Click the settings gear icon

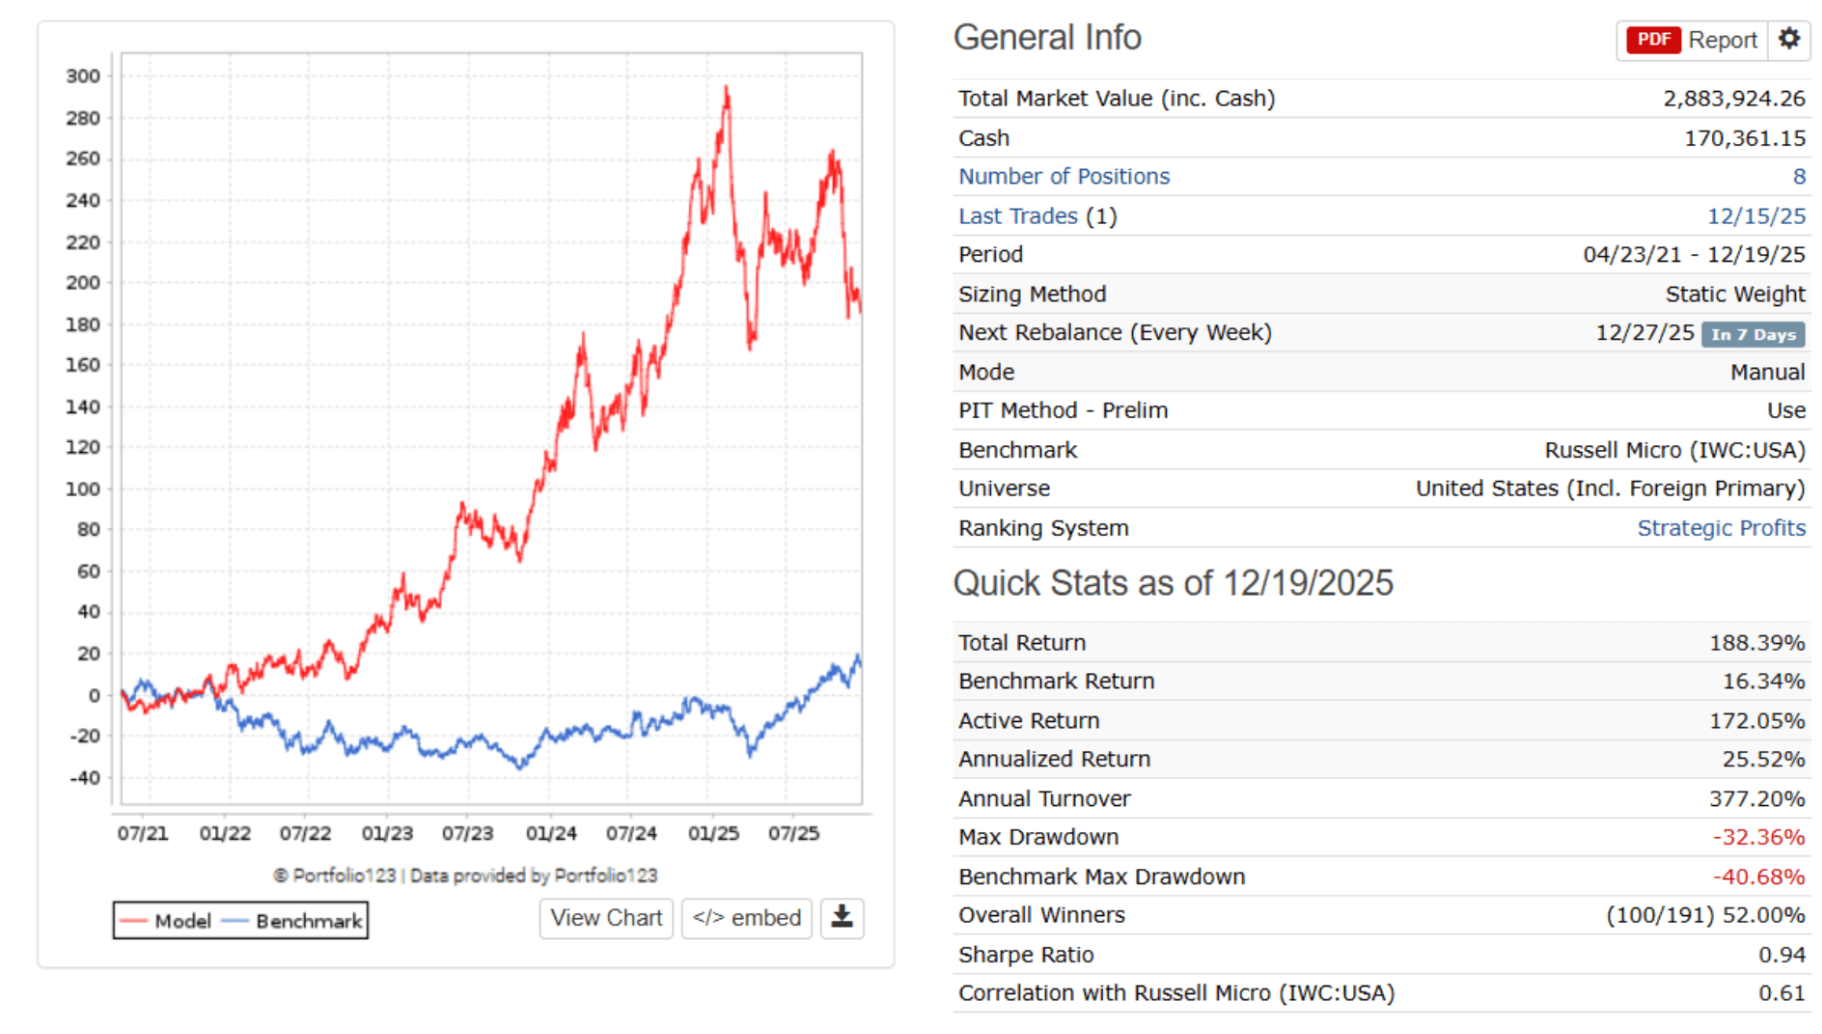[1789, 39]
